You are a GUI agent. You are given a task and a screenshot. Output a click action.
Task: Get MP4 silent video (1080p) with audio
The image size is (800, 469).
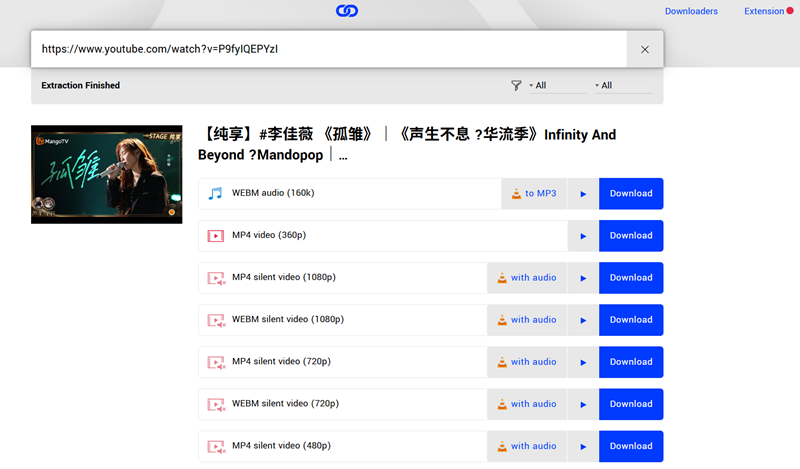527,278
